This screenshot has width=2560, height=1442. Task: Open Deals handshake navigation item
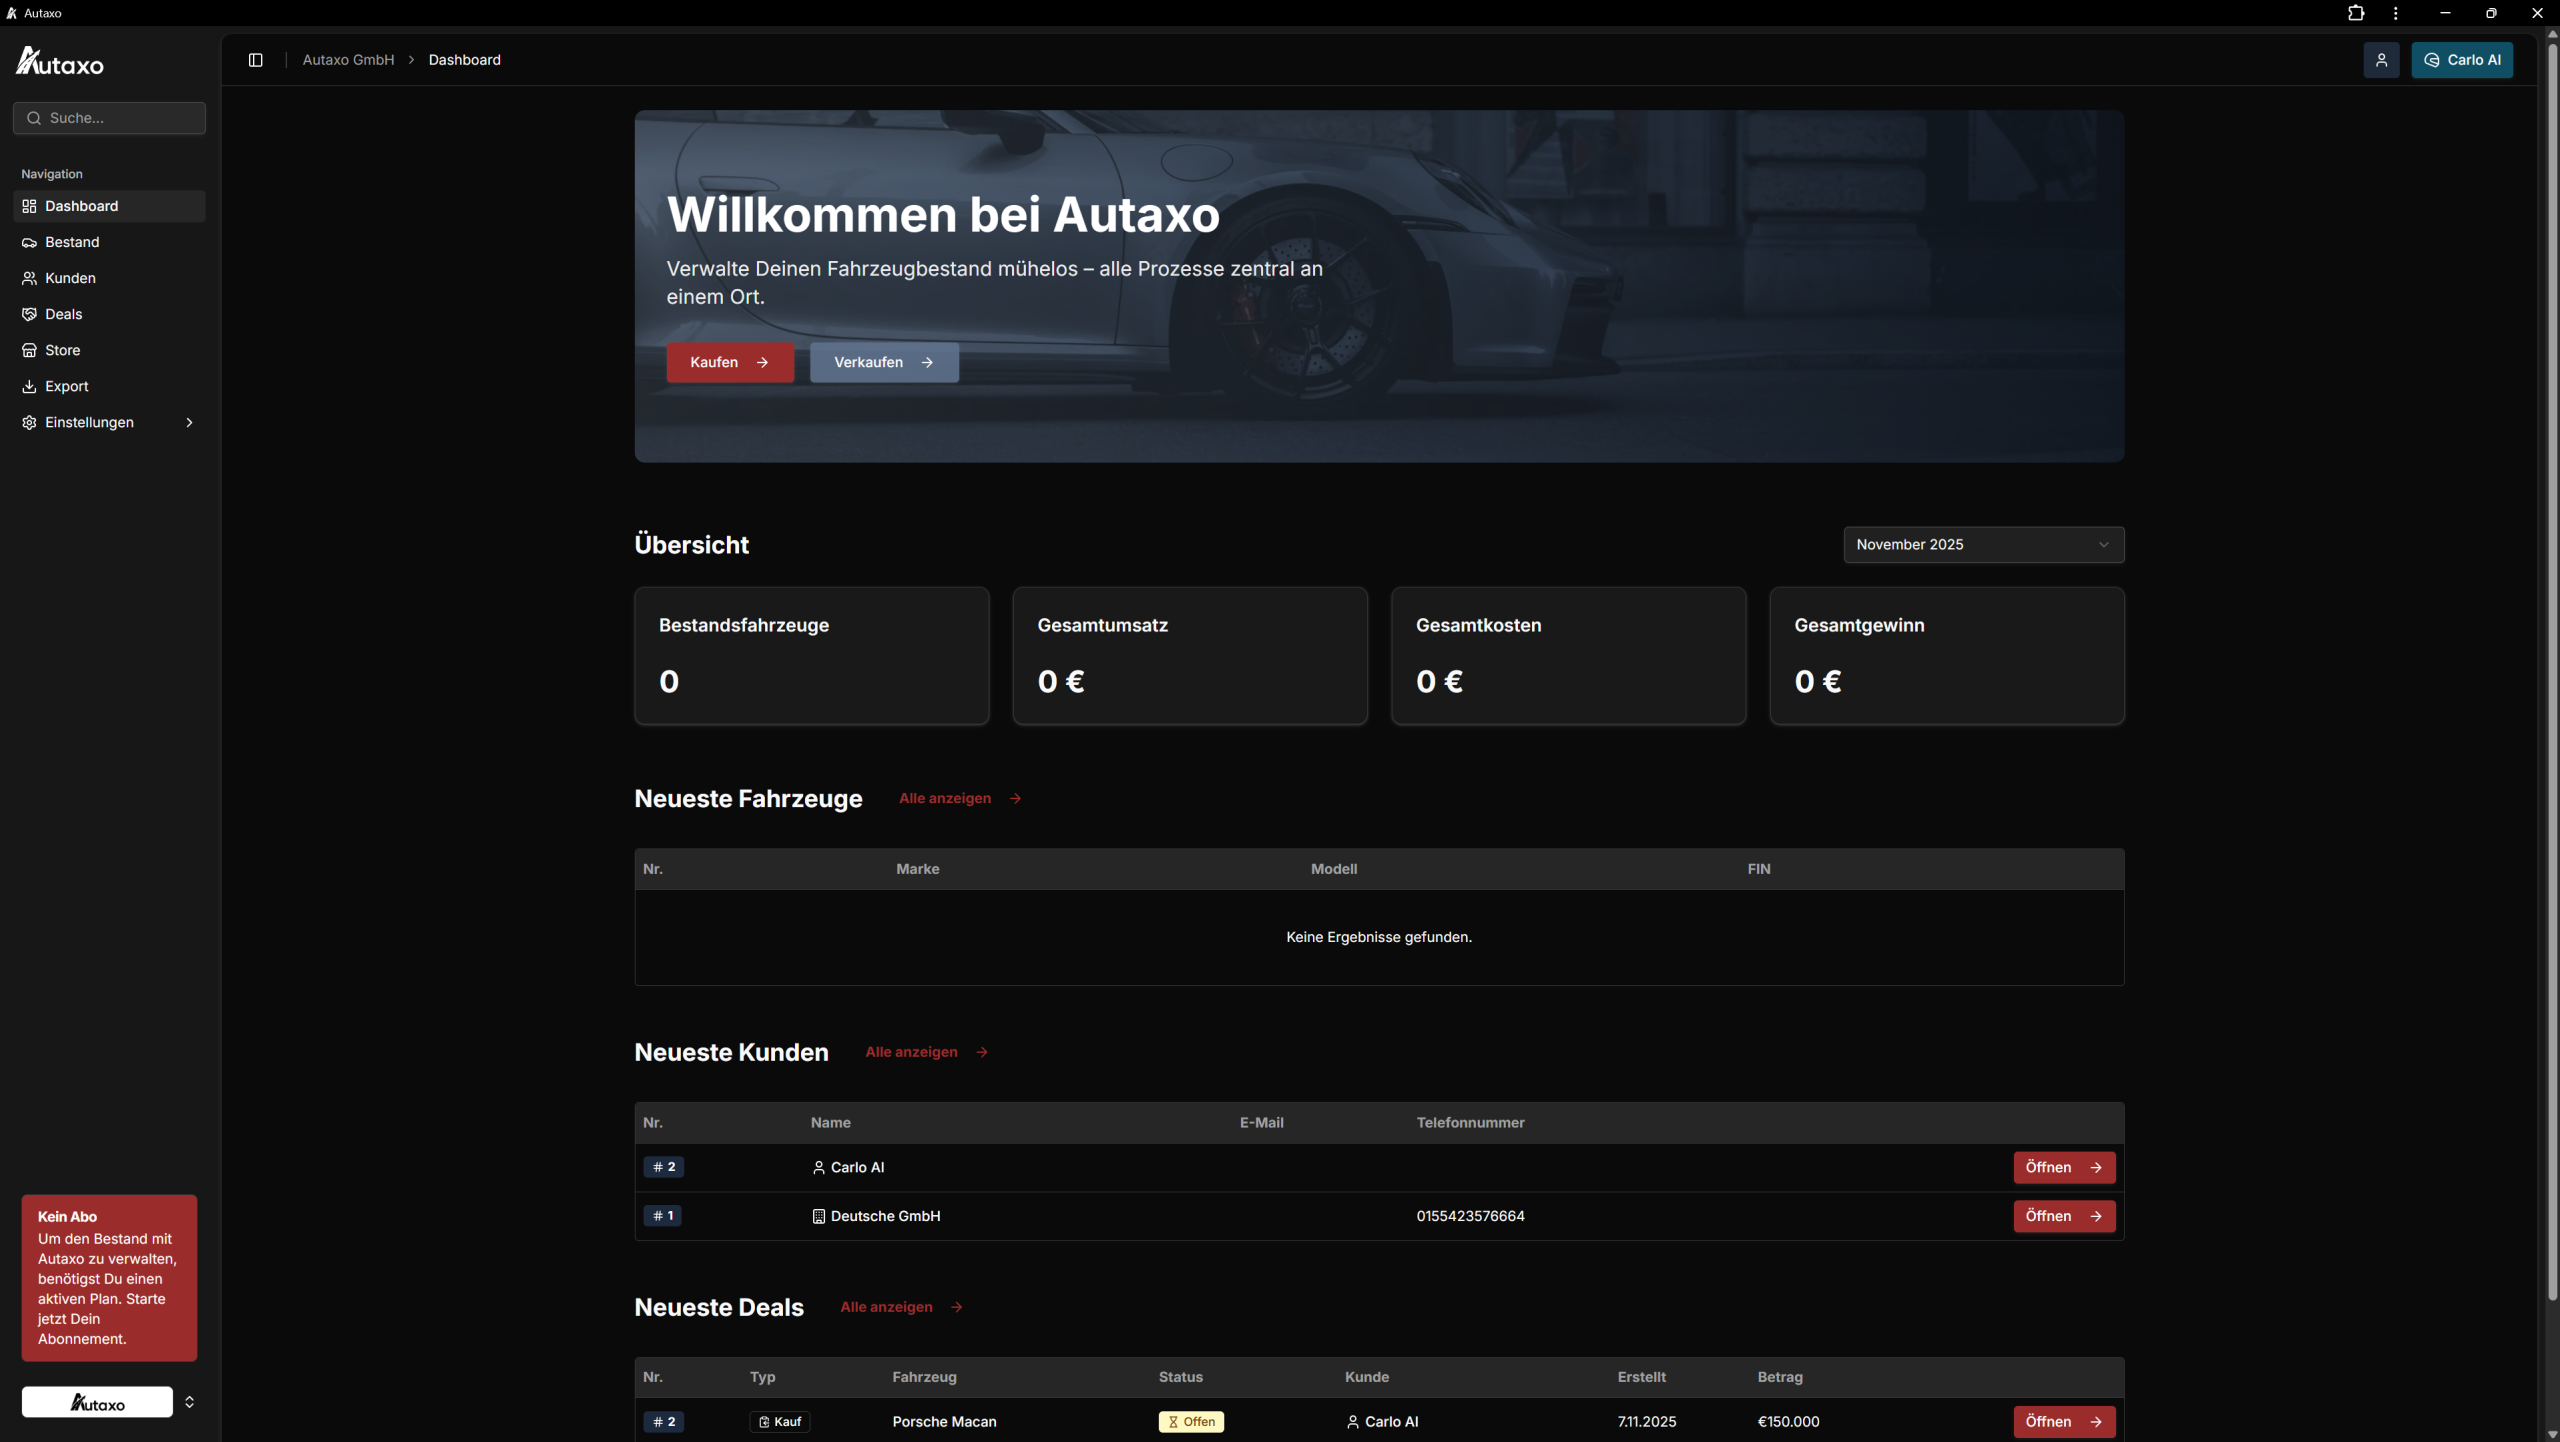(x=63, y=314)
